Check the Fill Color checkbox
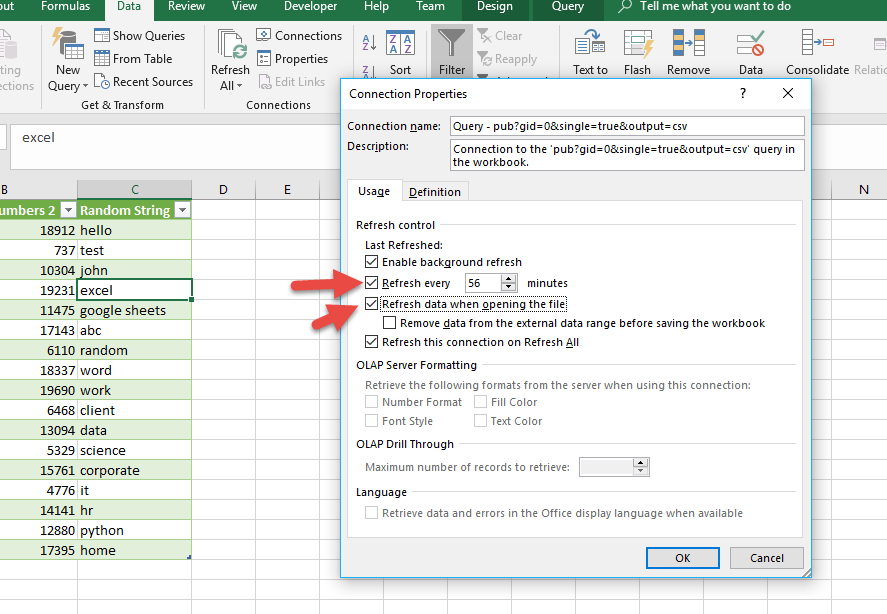The width and height of the screenshot is (887, 614). pyautogui.click(x=480, y=402)
